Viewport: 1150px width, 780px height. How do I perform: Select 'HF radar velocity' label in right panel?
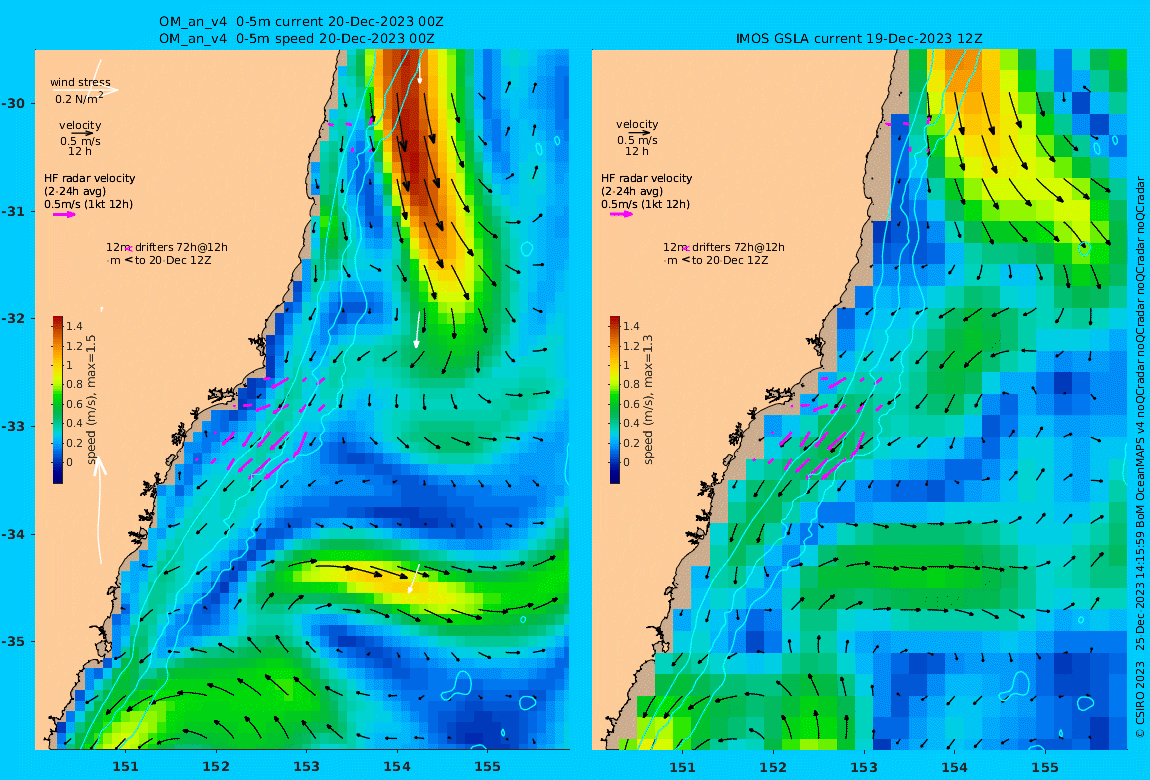pyautogui.click(x=647, y=178)
